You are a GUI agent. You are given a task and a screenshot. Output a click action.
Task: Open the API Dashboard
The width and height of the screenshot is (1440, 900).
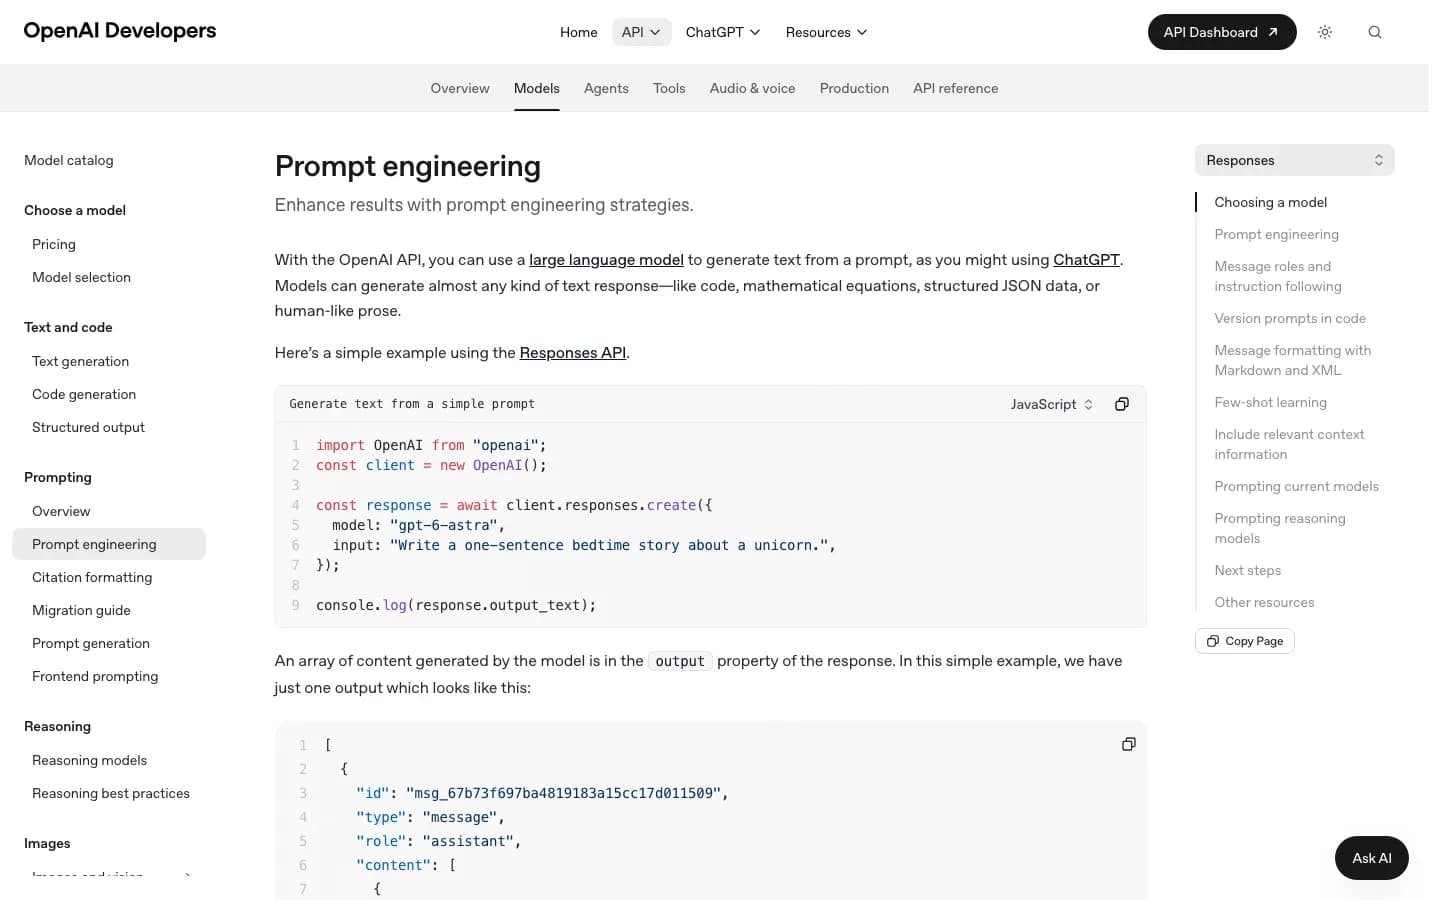pyautogui.click(x=1222, y=32)
